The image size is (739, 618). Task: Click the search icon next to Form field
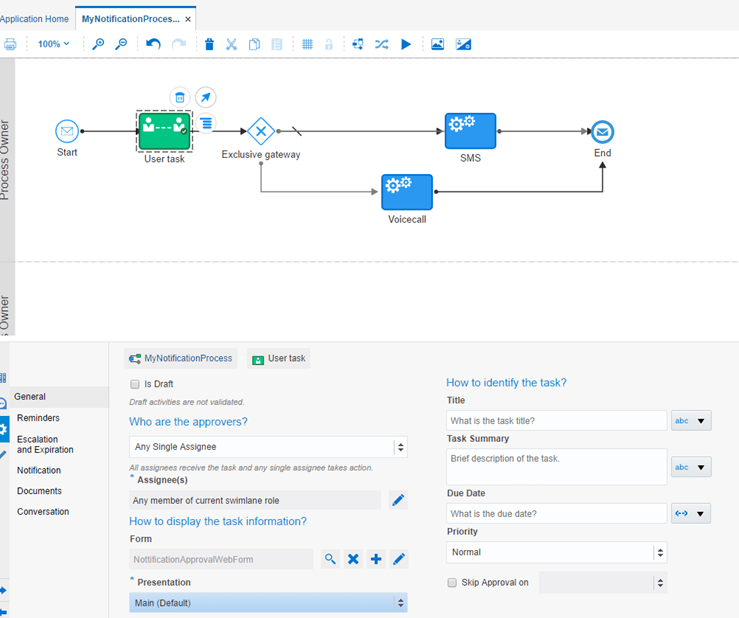pos(330,559)
